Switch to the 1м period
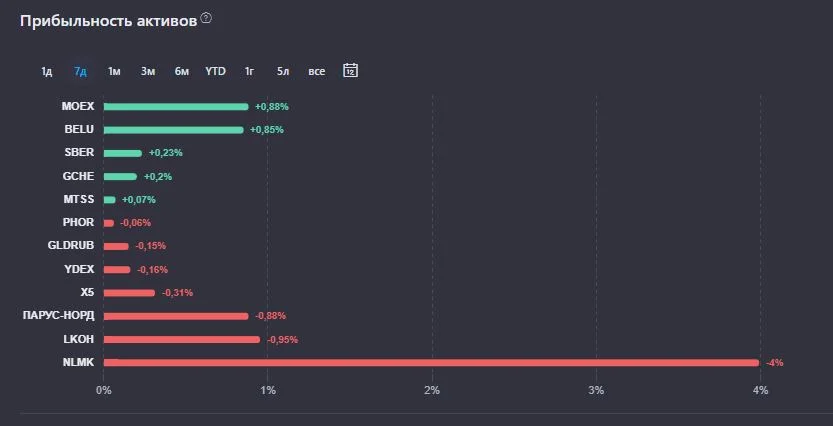The image size is (833, 426). click(x=114, y=71)
